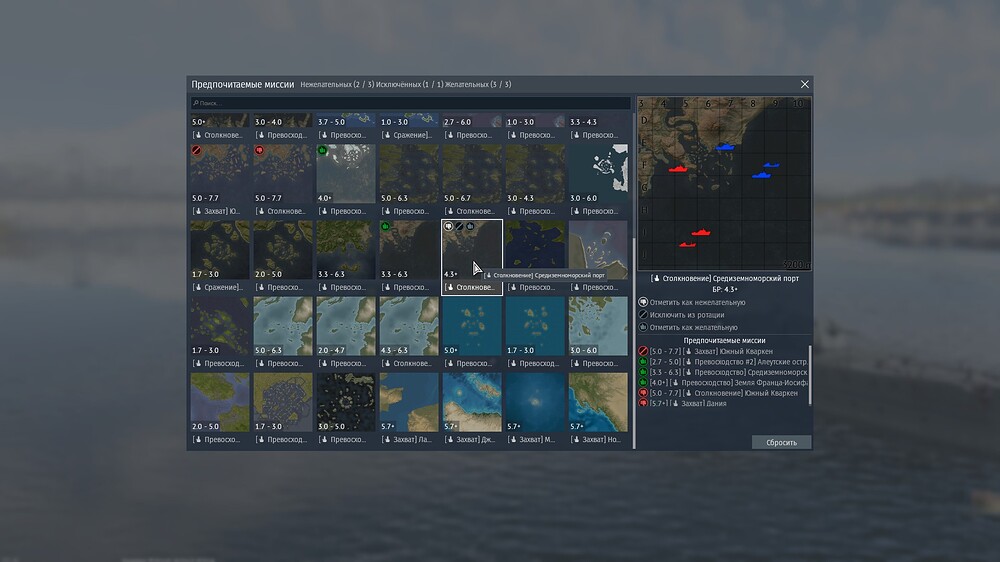Toggle Отметить как нежелательную option
The width and height of the screenshot is (1000, 562).
[692, 302]
